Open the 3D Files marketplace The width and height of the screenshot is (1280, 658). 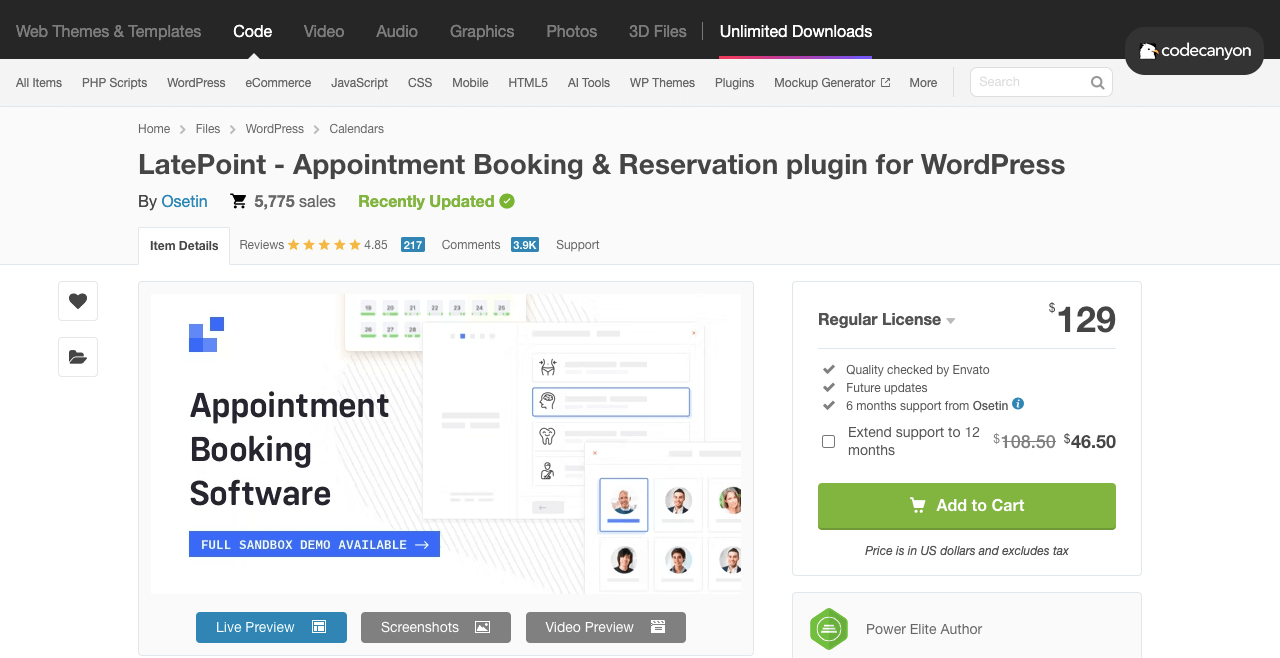pos(658,31)
